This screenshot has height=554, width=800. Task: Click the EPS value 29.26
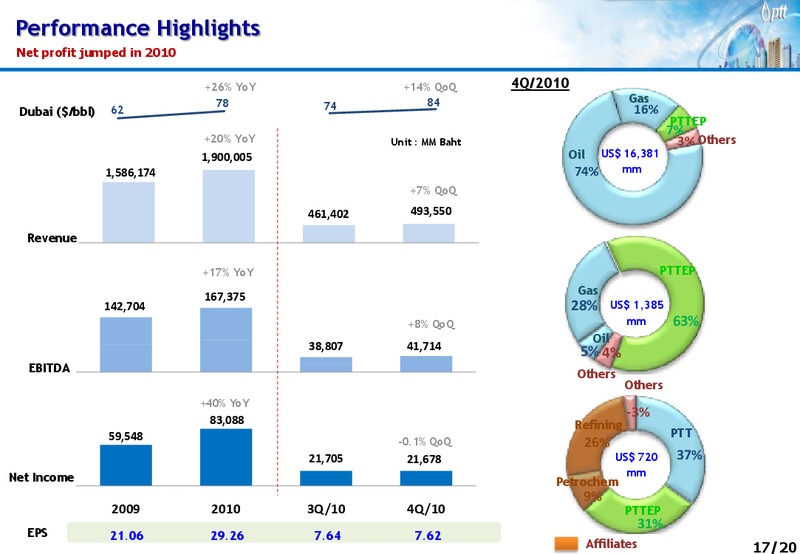227,535
